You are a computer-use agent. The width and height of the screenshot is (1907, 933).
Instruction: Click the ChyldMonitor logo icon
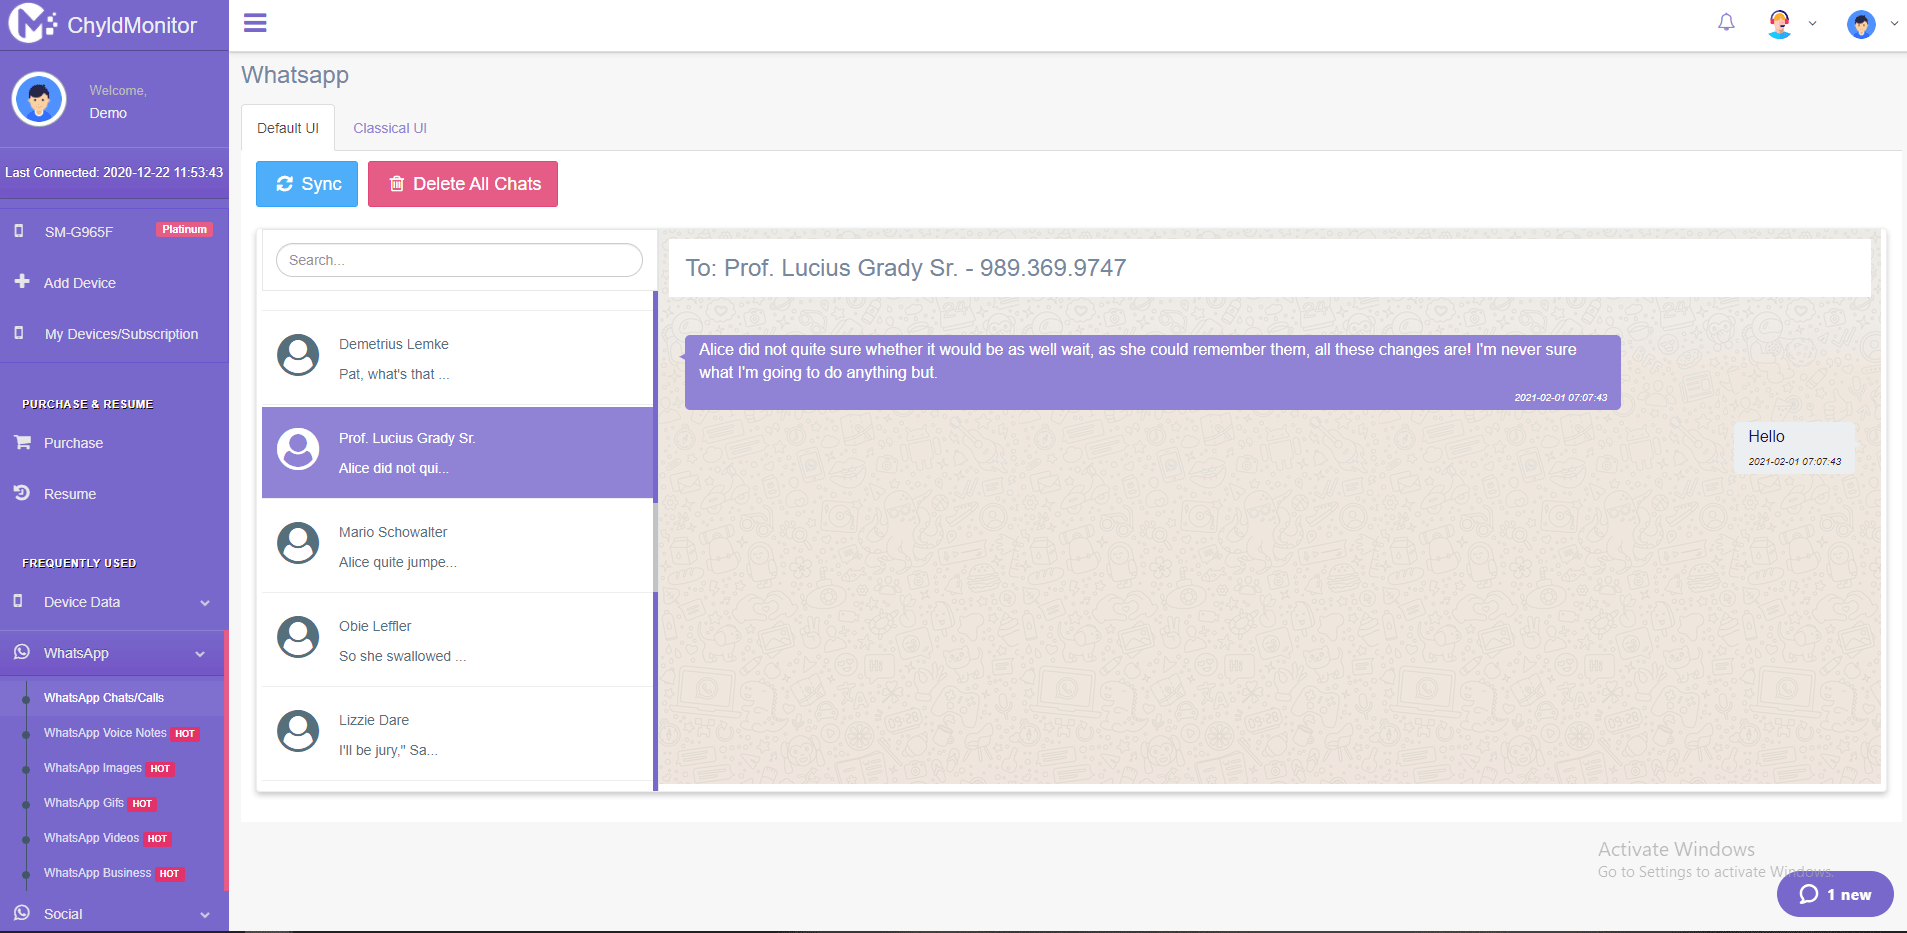tap(32, 24)
